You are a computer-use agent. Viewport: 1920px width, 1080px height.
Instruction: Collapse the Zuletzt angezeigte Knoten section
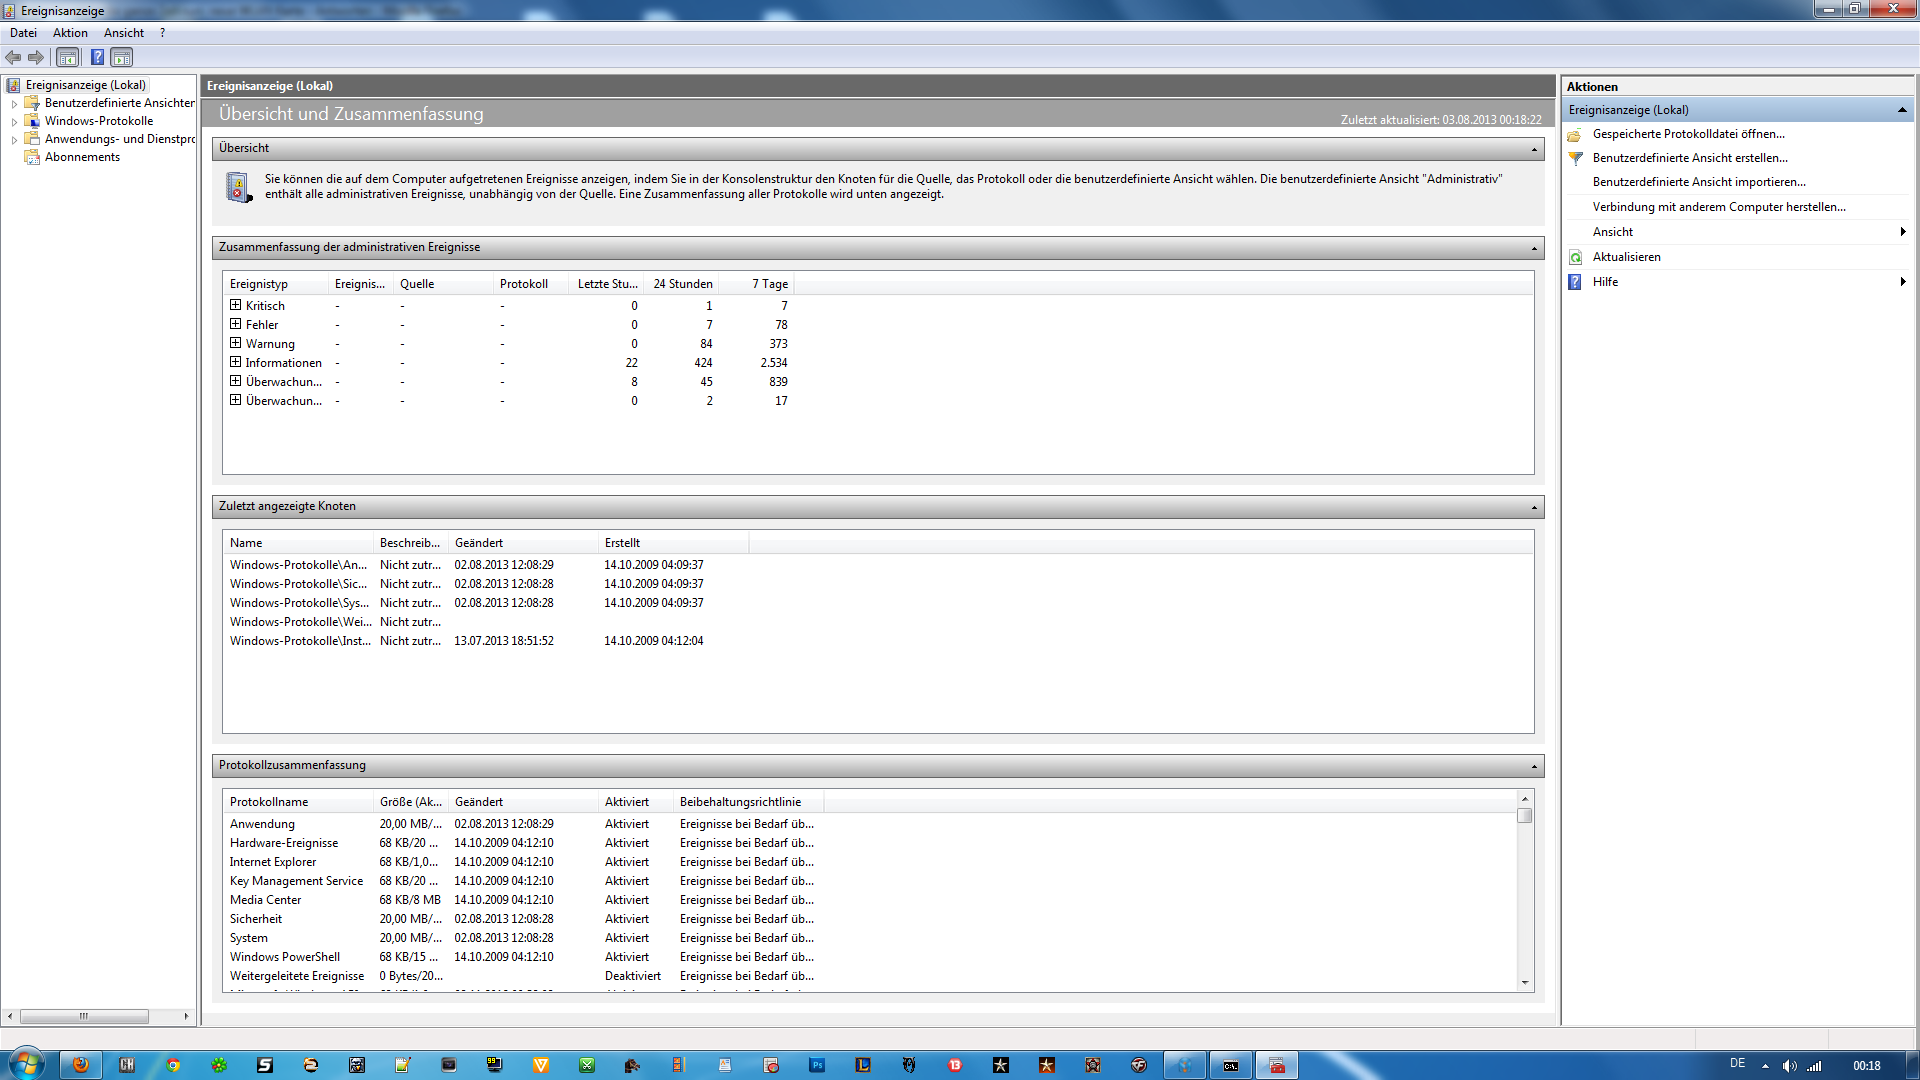tap(1534, 507)
